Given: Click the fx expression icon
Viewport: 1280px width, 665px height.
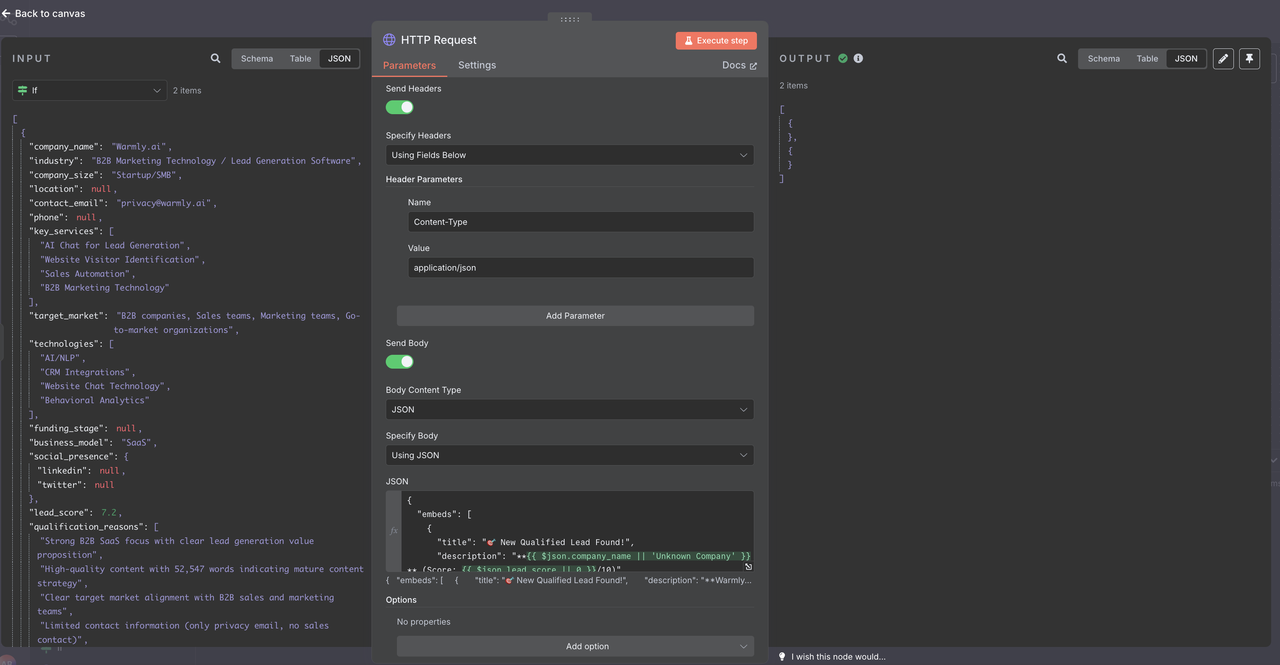Looking at the screenshot, I should 394,531.
